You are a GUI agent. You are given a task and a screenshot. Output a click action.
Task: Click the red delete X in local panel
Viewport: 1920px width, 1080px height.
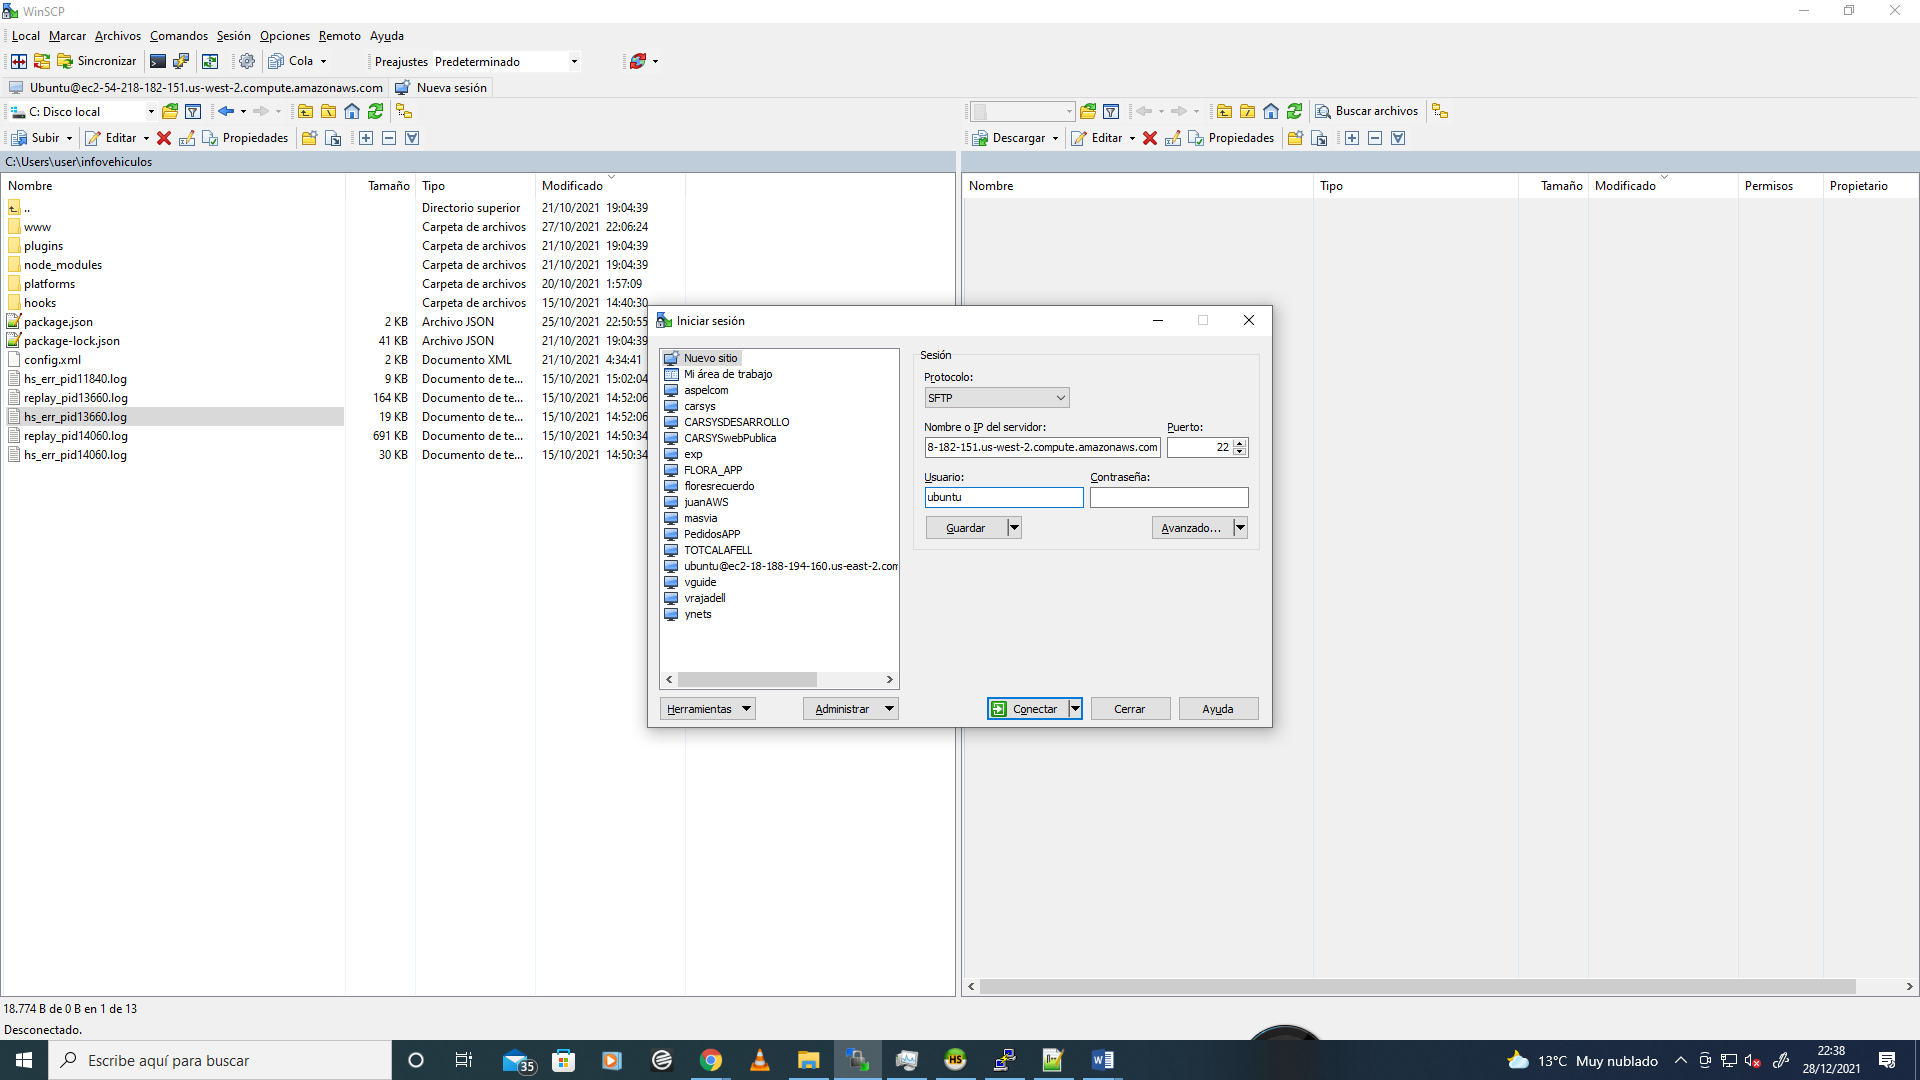point(164,138)
